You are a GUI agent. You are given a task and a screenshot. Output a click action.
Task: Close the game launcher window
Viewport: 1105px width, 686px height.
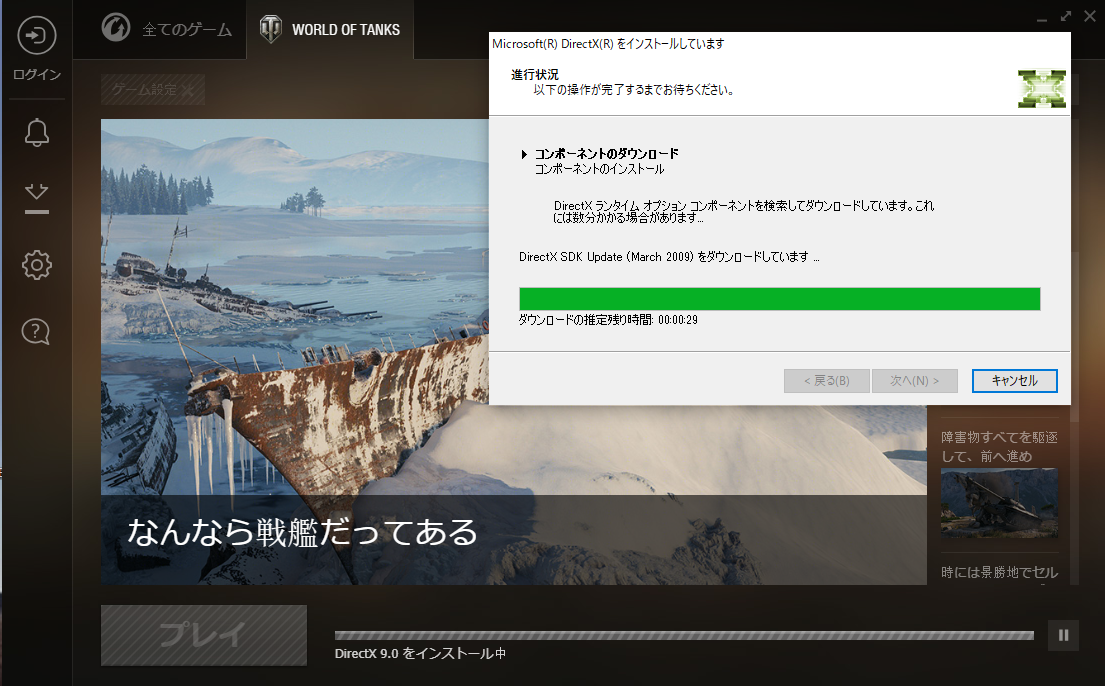(x=1089, y=16)
